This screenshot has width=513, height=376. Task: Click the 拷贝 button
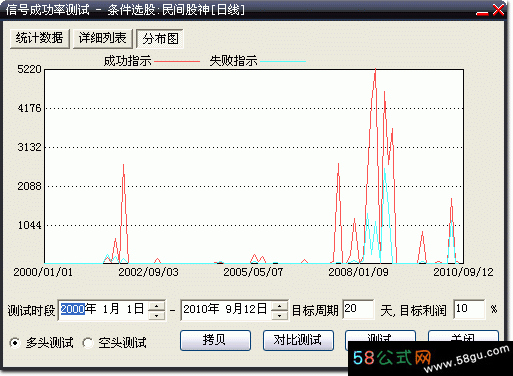pyautogui.click(x=215, y=340)
